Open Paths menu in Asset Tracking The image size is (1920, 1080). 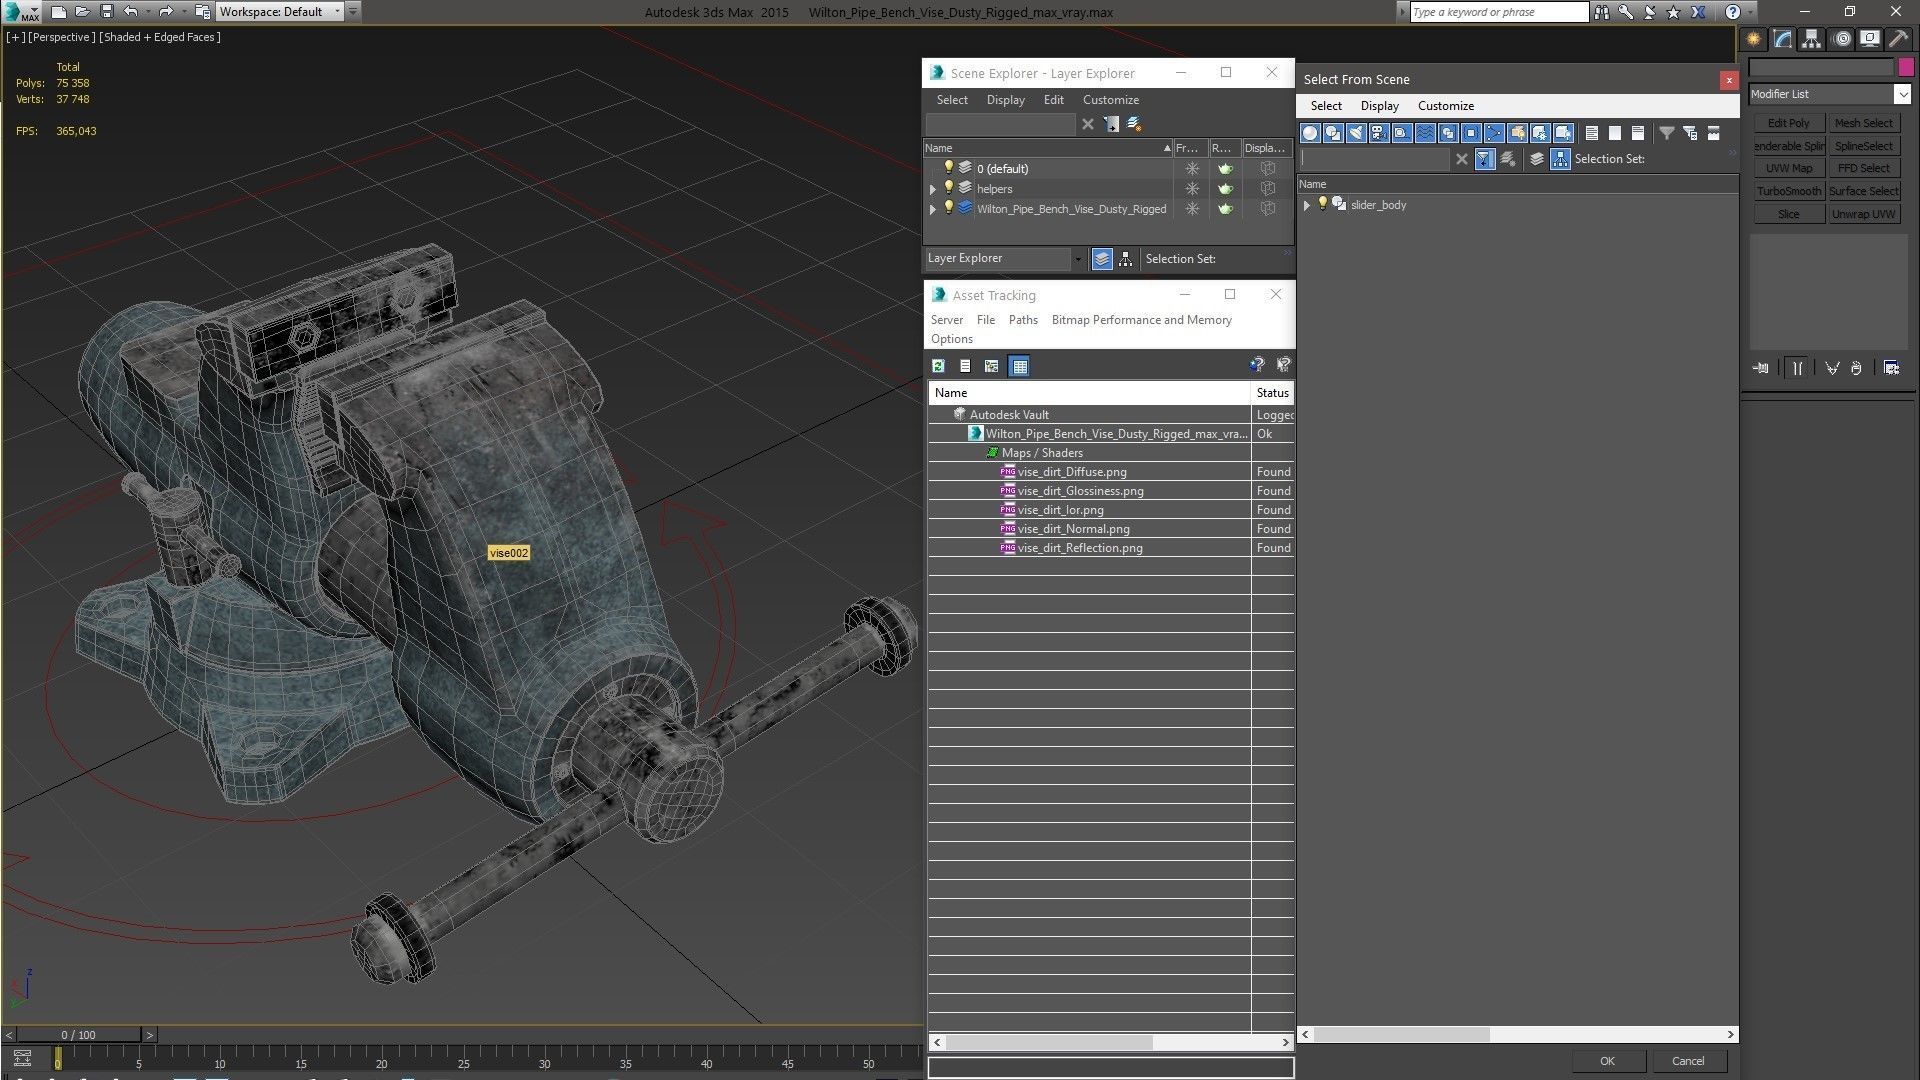1022,320
